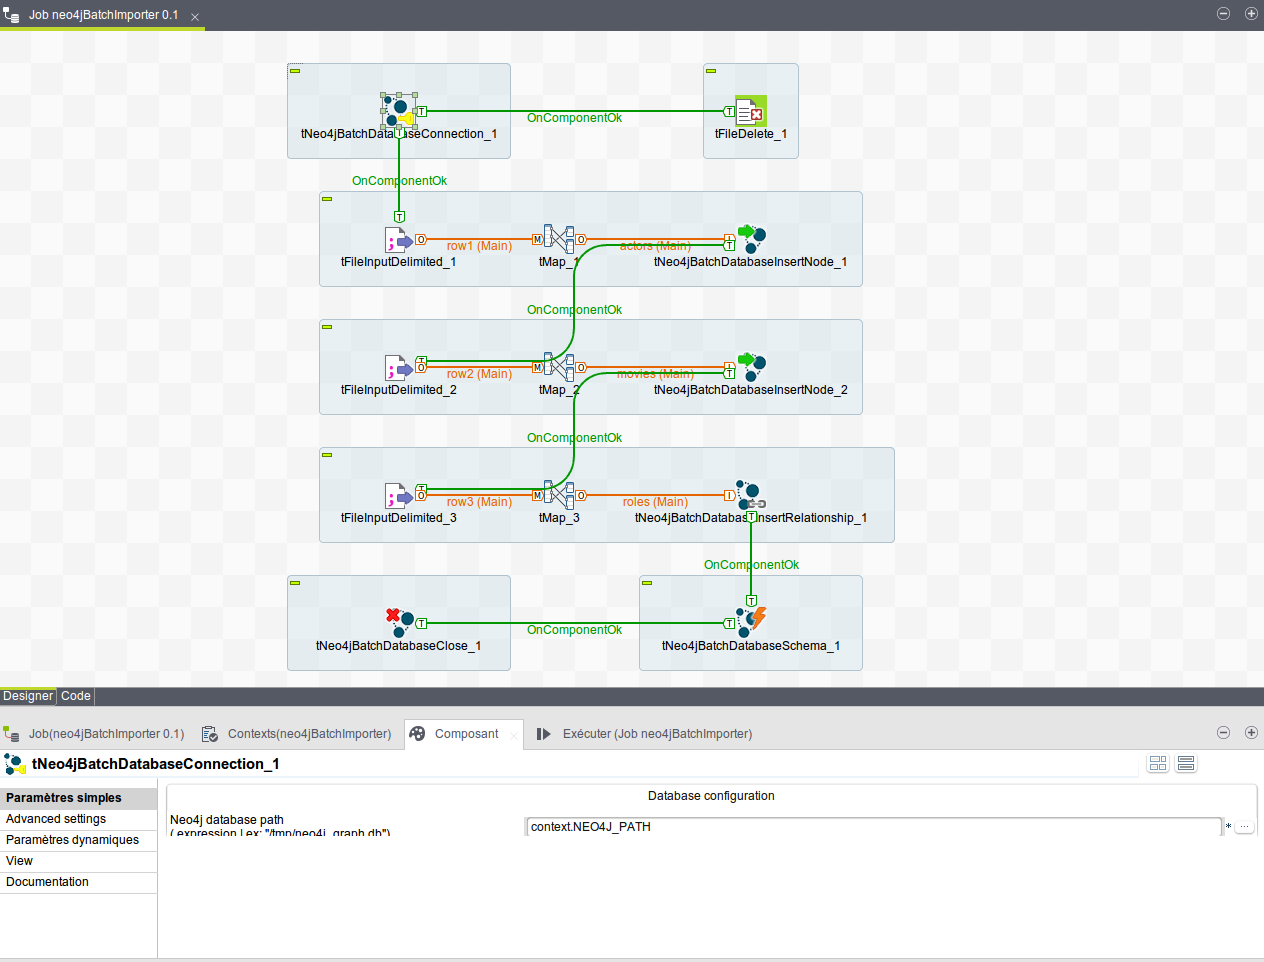The image size is (1264, 962).
Task: Collapse the tFileInputDelimited_3 subjob box
Action: tap(327, 455)
